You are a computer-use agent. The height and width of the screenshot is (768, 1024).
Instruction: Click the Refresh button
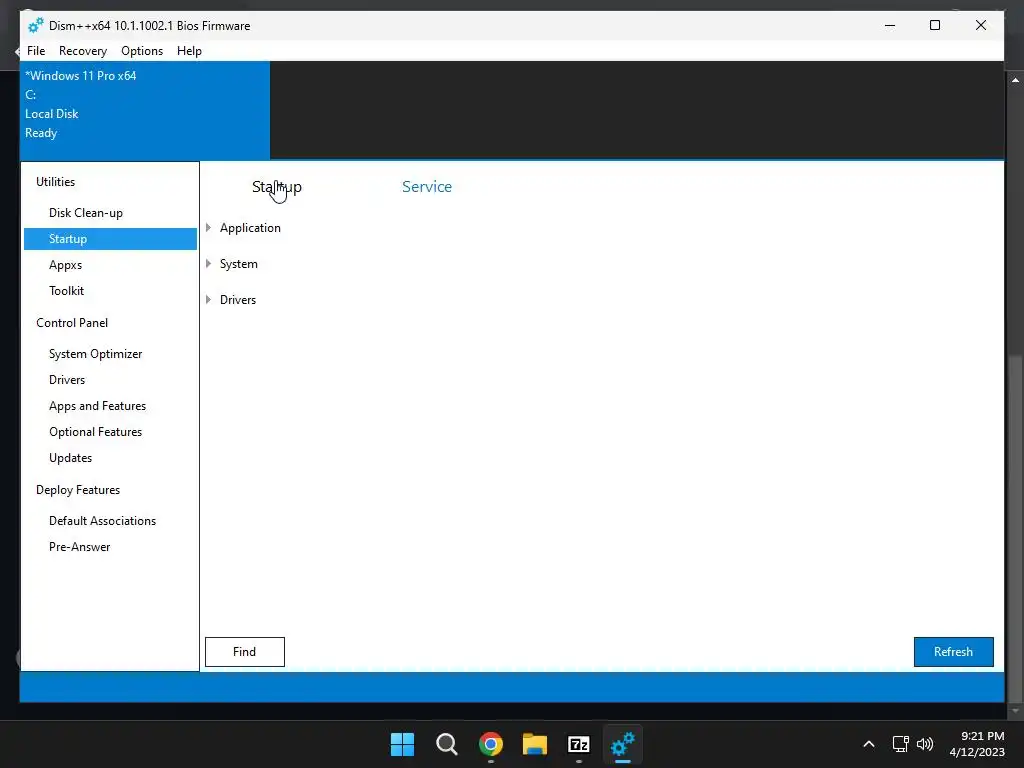click(x=953, y=652)
